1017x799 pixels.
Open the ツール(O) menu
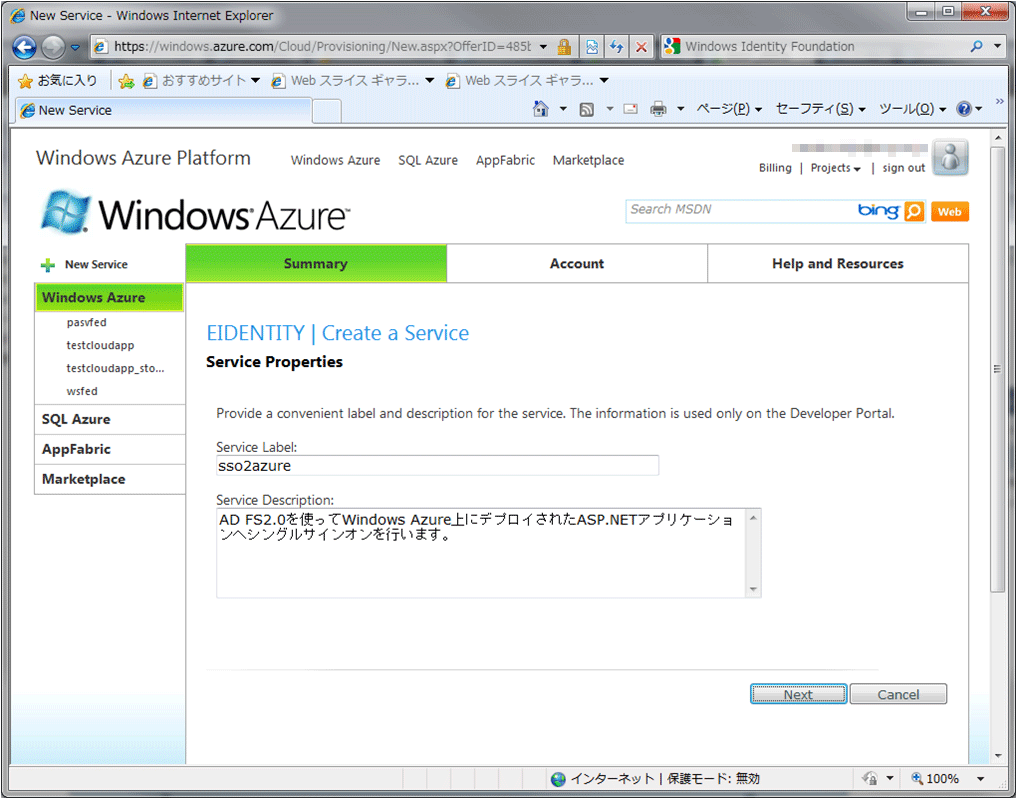tap(913, 109)
